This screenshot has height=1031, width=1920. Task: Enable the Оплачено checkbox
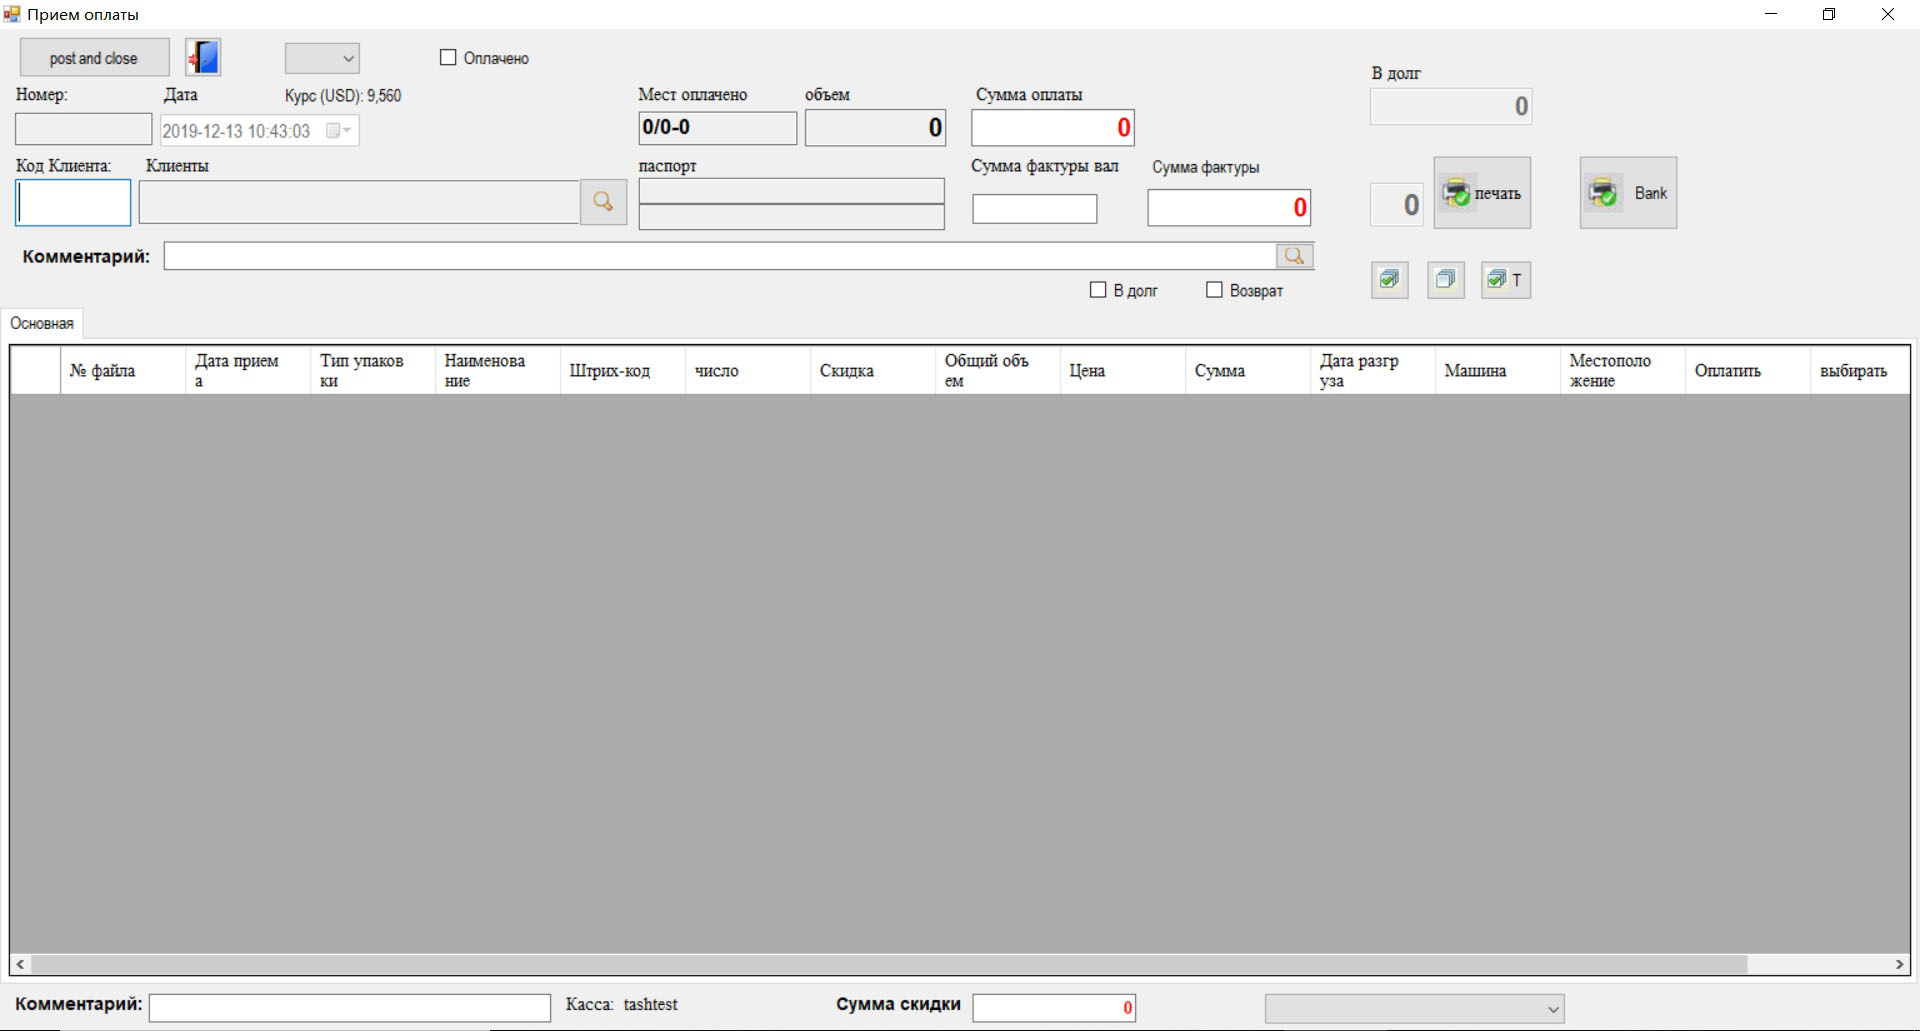(x=449, y=58)
